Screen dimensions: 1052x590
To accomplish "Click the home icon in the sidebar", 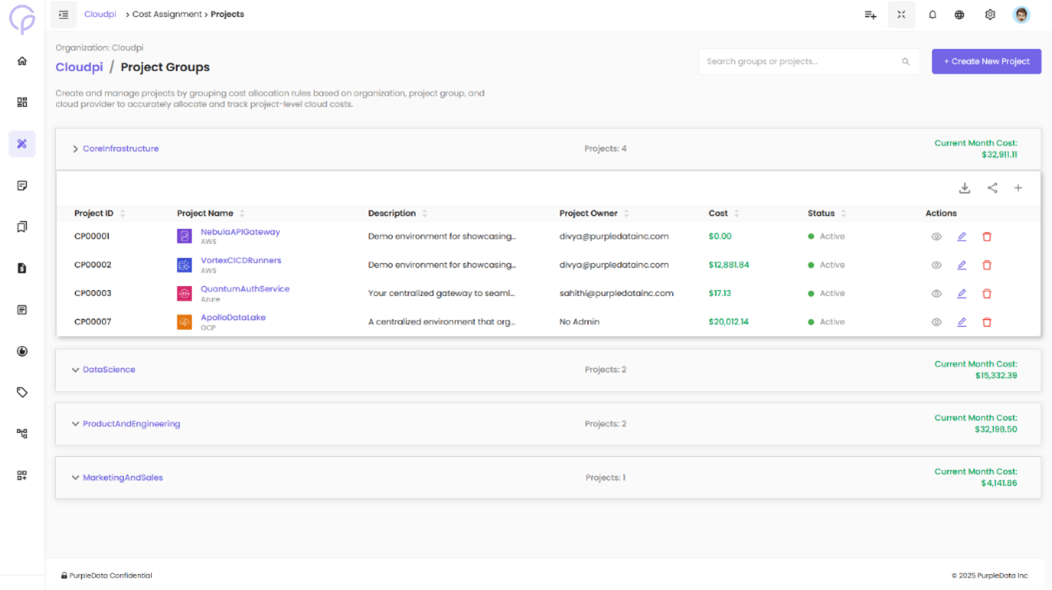I will click(22, 61).
